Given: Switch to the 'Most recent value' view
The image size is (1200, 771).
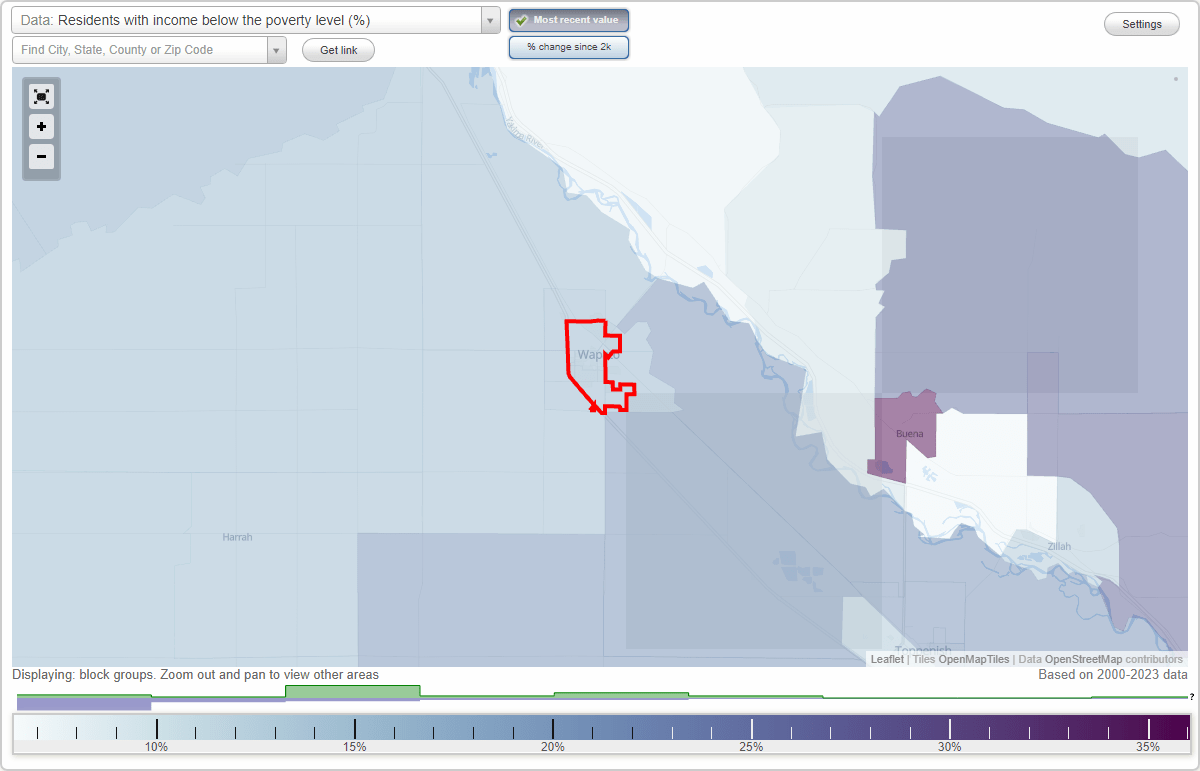Looking at the screenshot, I should [569, 20].
